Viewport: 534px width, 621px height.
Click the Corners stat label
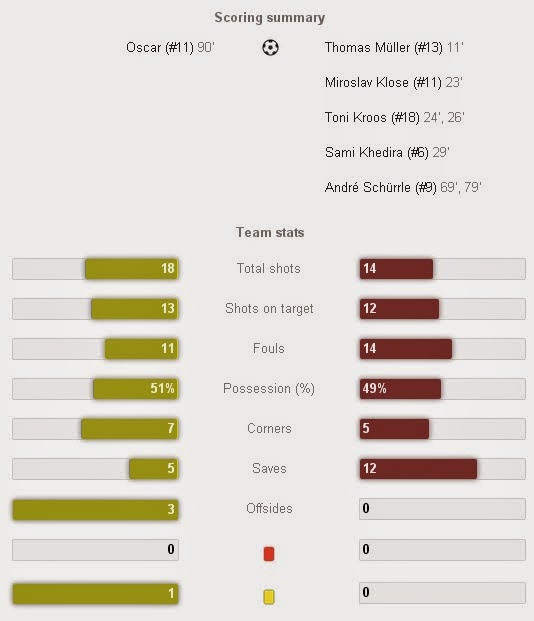(269, 429)
